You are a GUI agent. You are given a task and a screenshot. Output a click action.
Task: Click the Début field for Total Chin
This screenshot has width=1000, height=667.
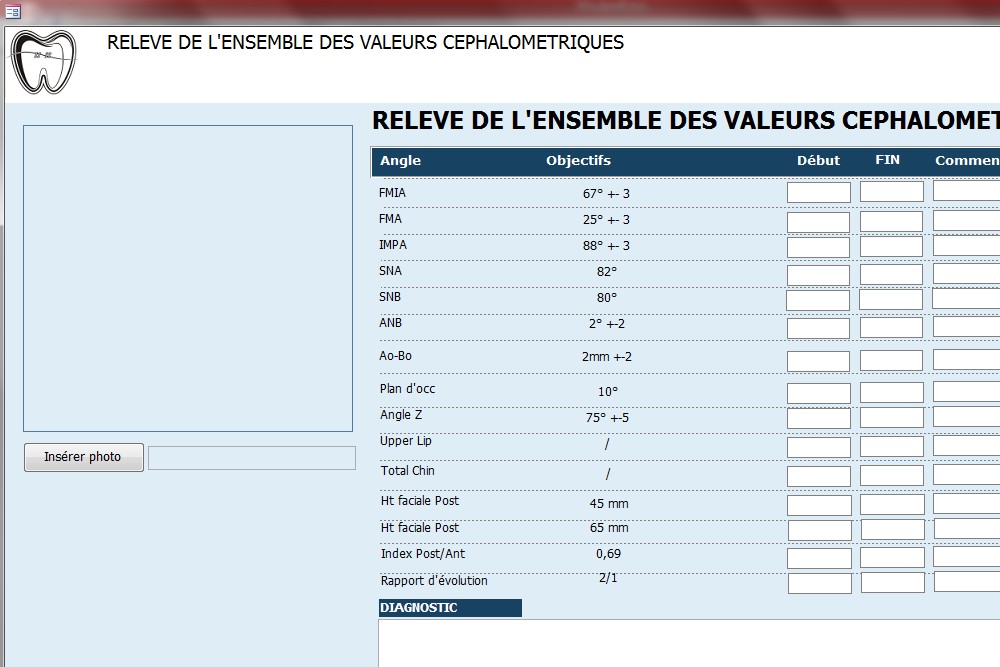click(x=818, y=477)
